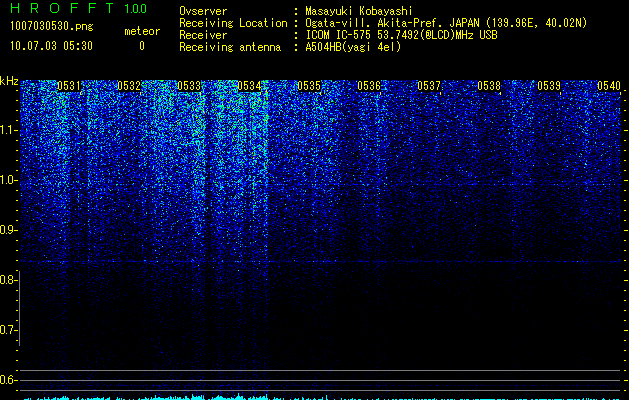The width and height of the screenshot is (629, 400).
Task: Select the ICOM IC-575 receiver text
Action: (401, 35)
